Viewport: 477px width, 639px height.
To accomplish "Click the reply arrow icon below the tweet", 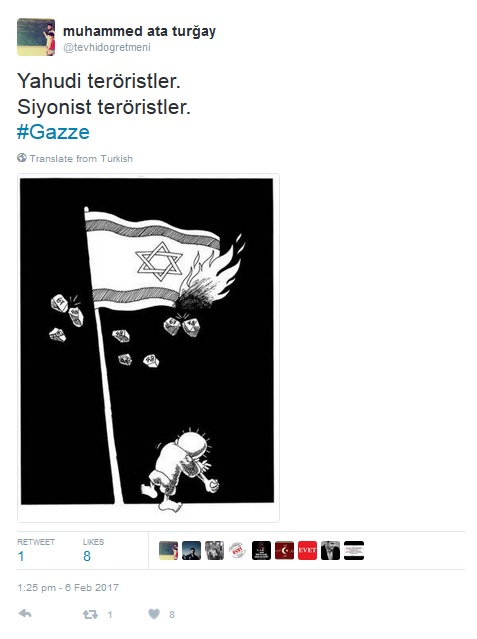I will tap(25, 614).
